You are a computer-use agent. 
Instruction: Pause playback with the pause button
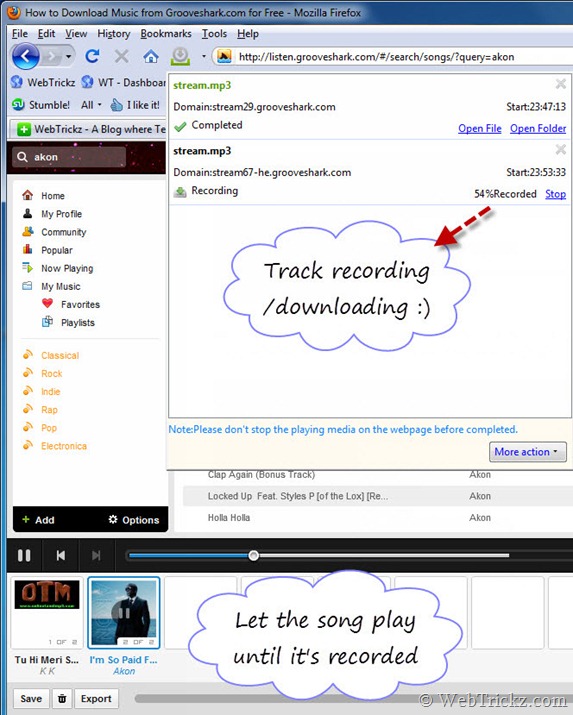[24, 555]
